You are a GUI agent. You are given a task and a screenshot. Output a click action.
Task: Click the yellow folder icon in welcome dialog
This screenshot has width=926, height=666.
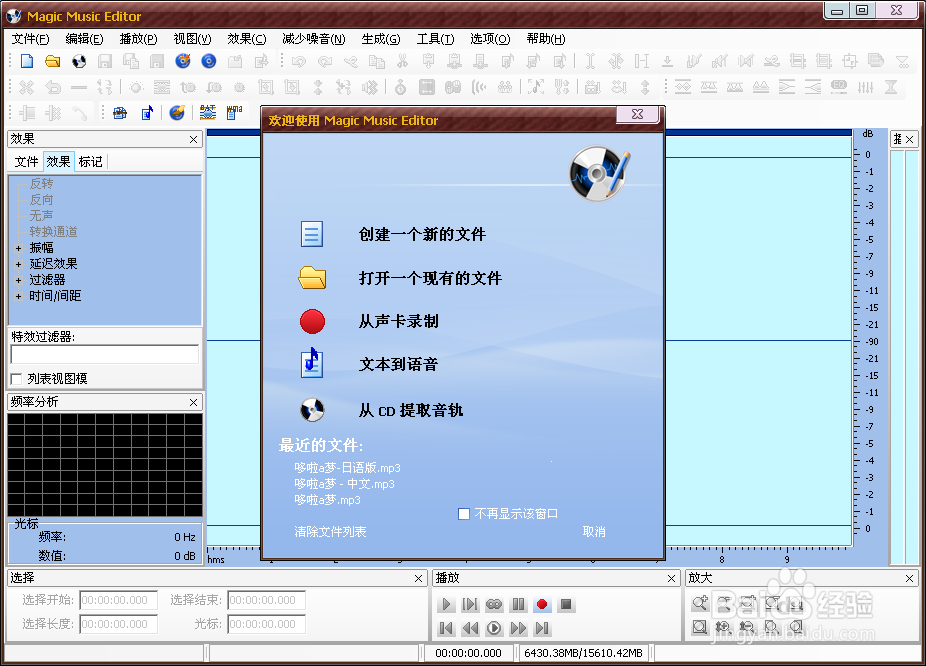click(x=312, y=278)
